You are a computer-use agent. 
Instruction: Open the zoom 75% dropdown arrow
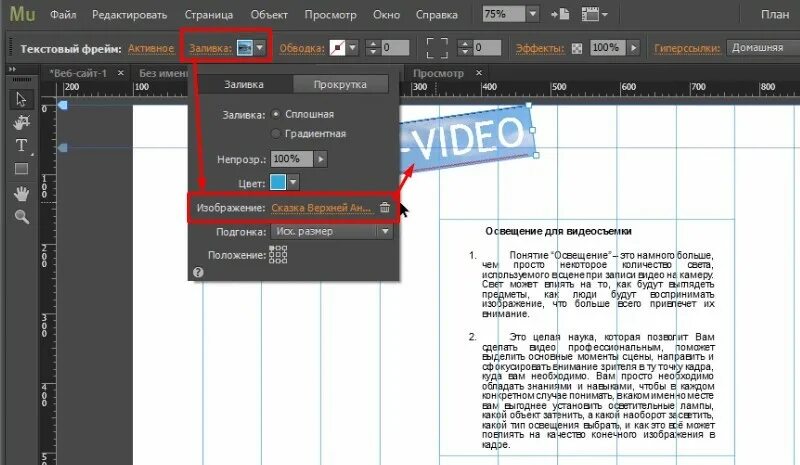pos(532,14)
